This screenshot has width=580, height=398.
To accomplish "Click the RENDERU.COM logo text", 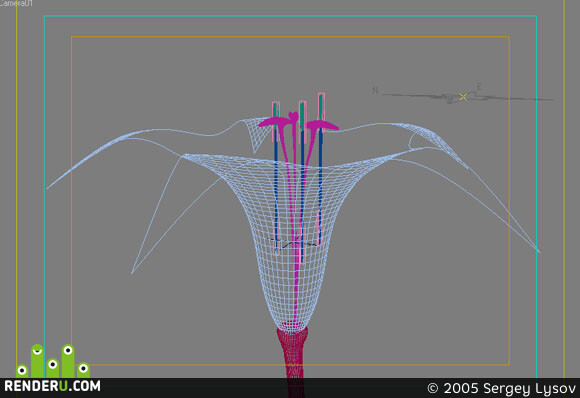I will (x=52, y=386).
